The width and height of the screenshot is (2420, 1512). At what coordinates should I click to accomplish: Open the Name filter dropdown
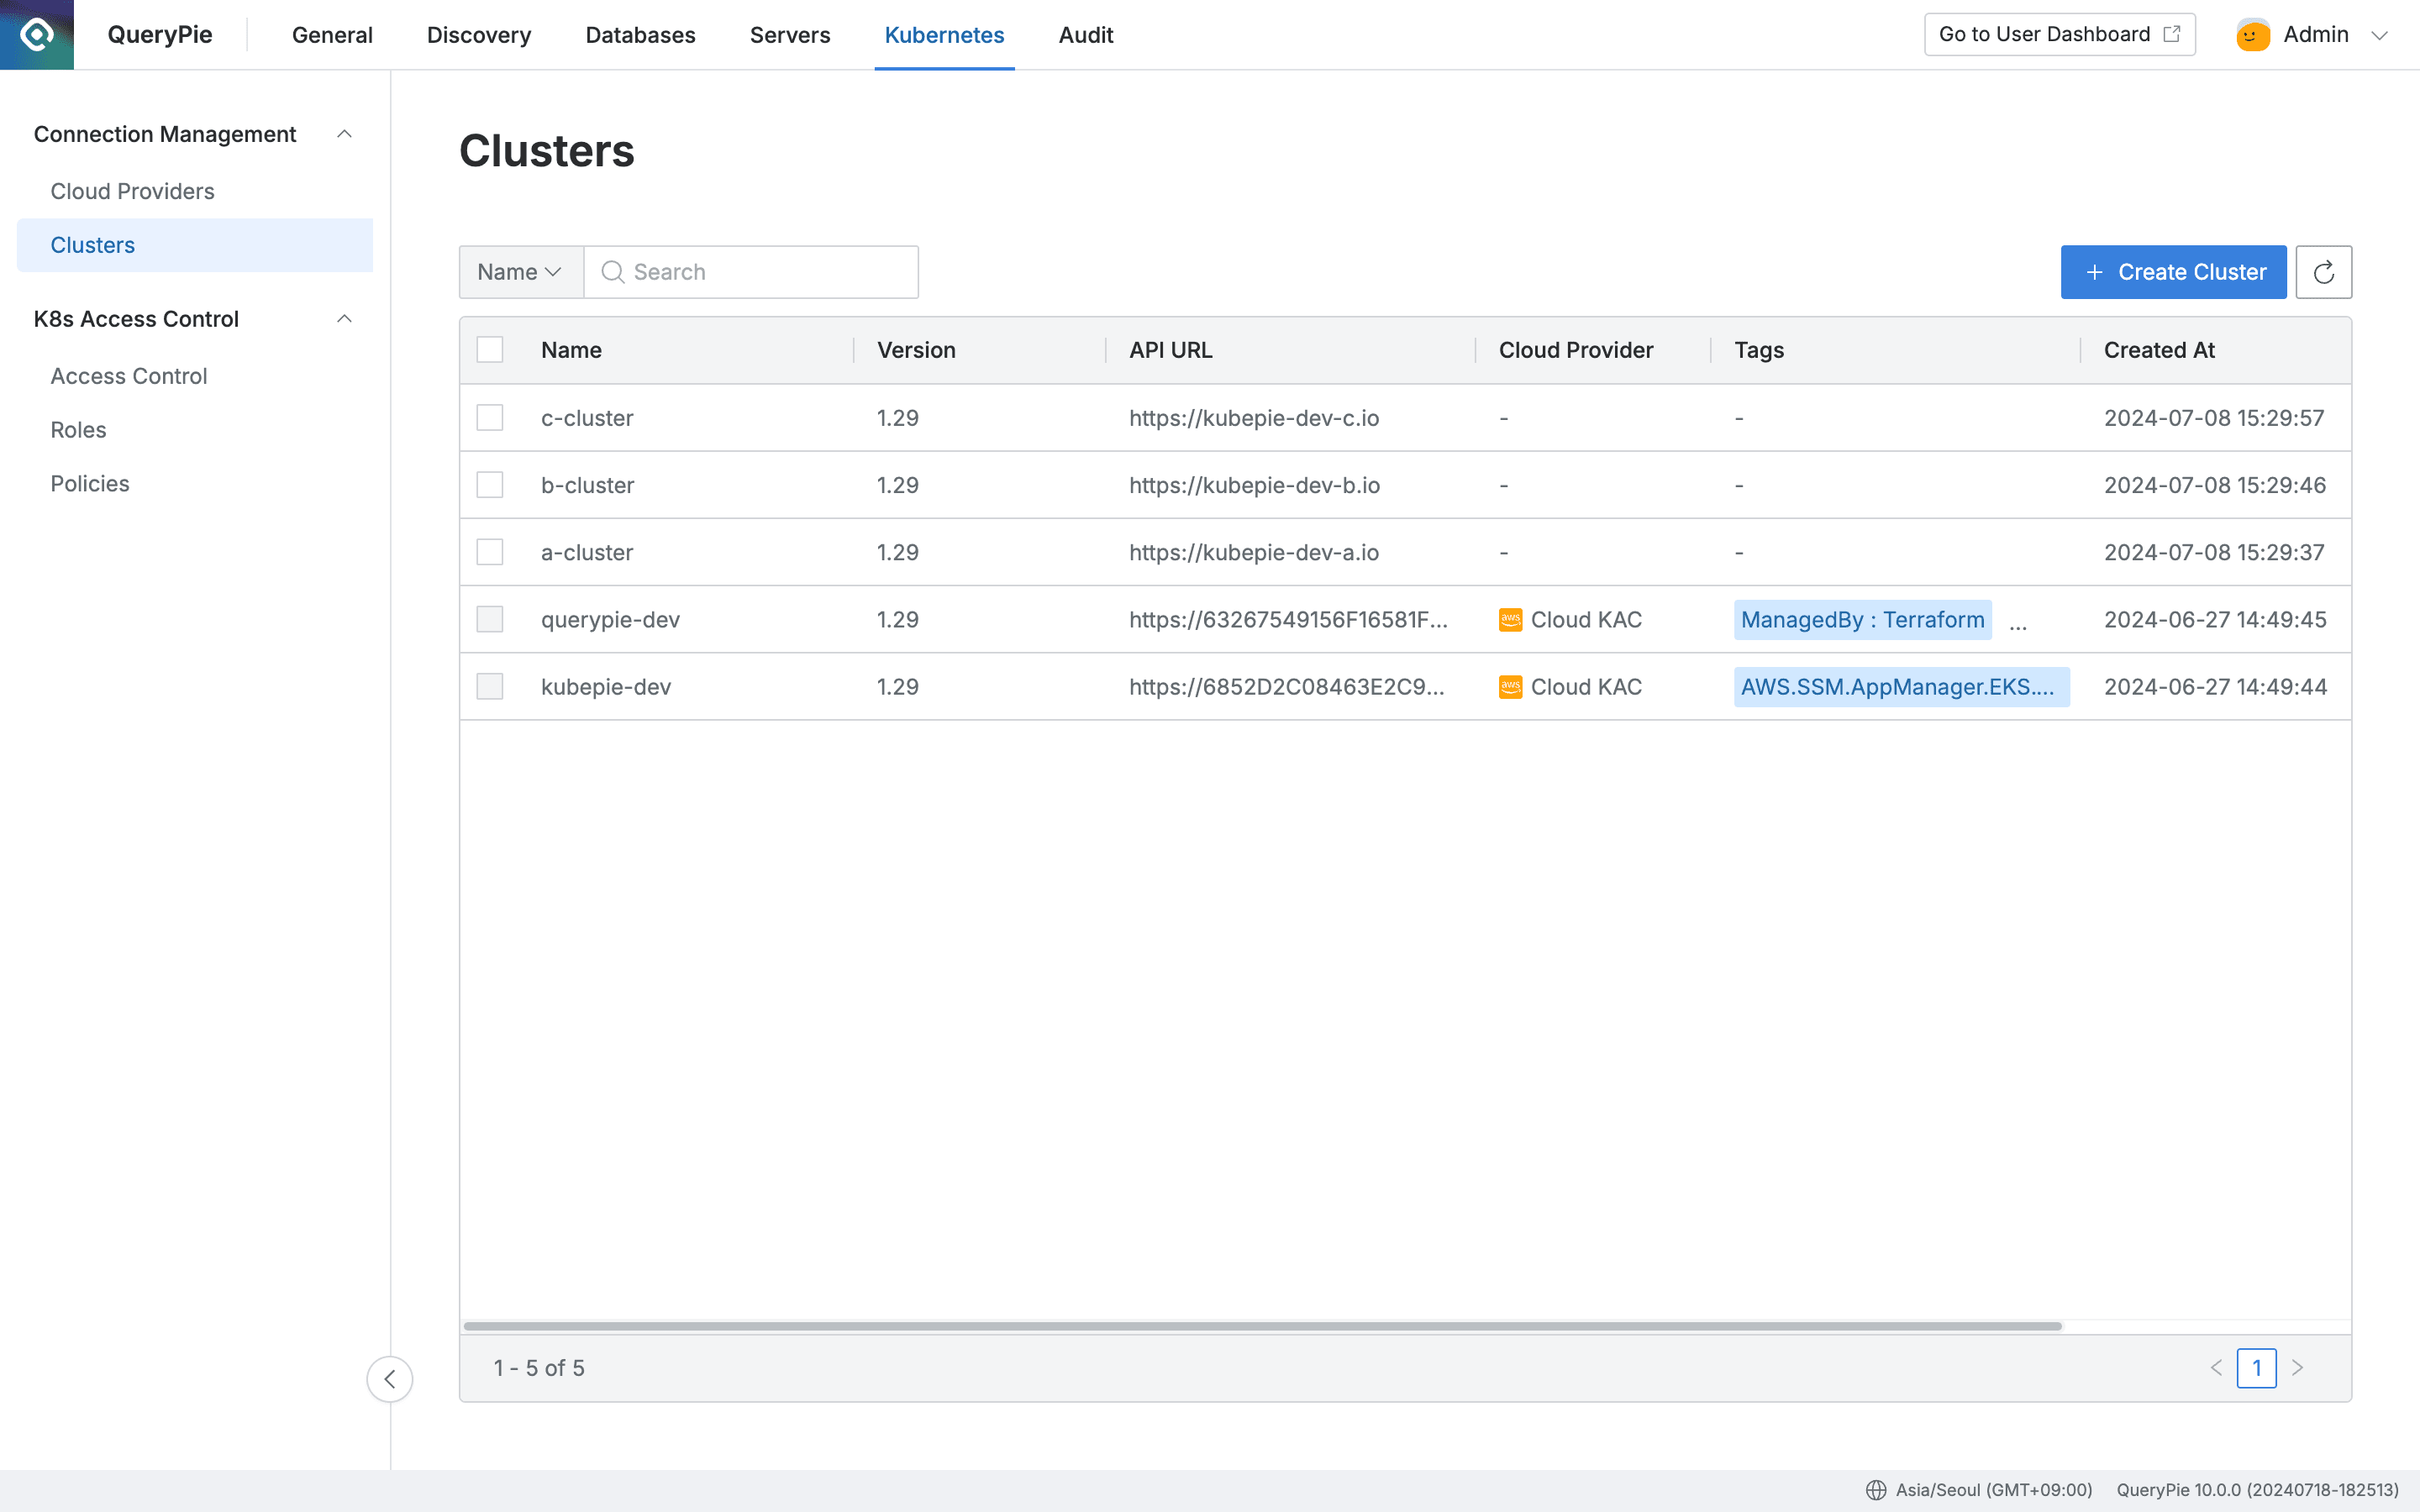coord(519,271)
